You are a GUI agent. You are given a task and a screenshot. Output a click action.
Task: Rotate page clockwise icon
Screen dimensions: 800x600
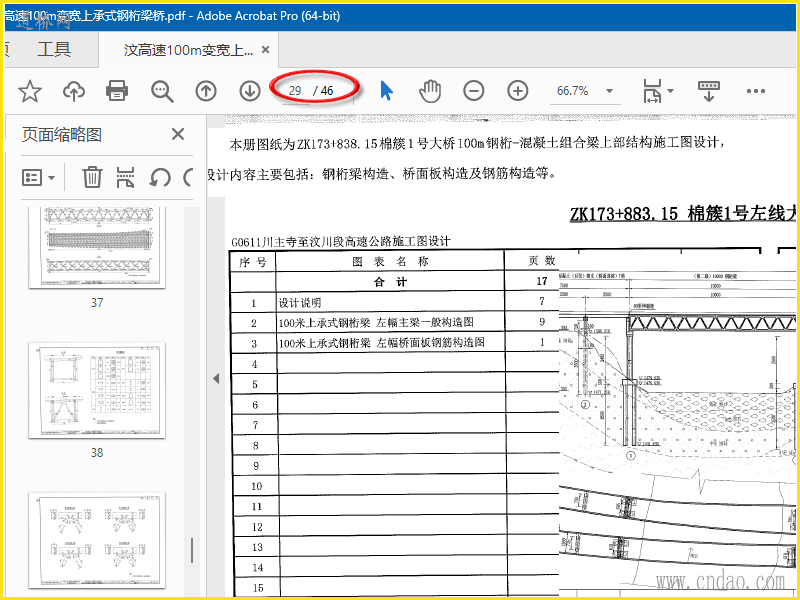click(188, 178)
